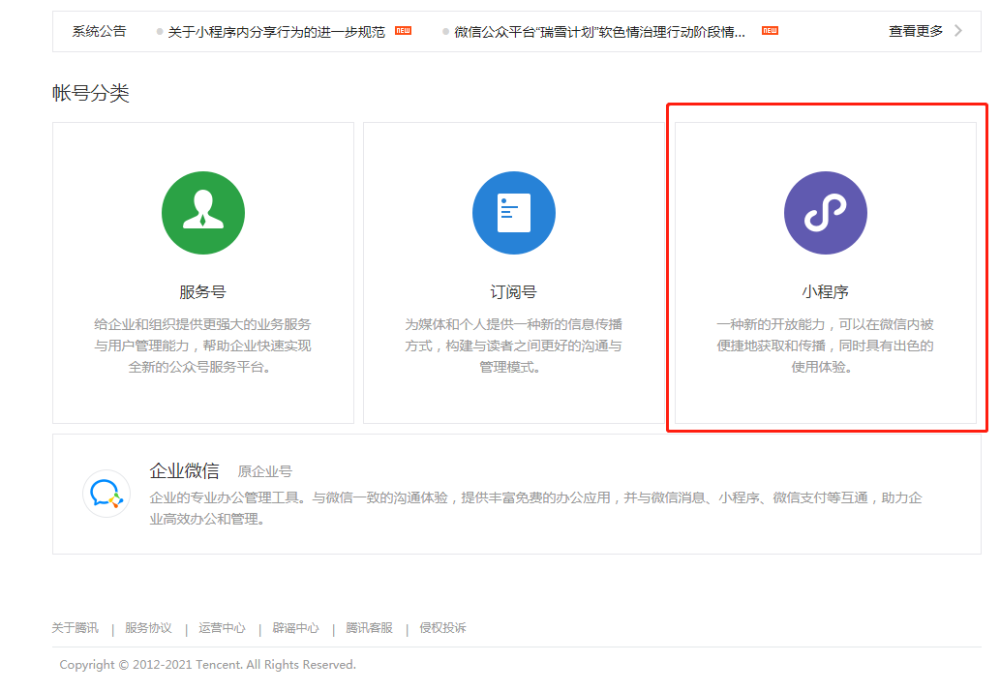The width and height of the screenshot is (1000, 692).
Task: Click the 帐号分类 section heading
Action: (91, 93)
